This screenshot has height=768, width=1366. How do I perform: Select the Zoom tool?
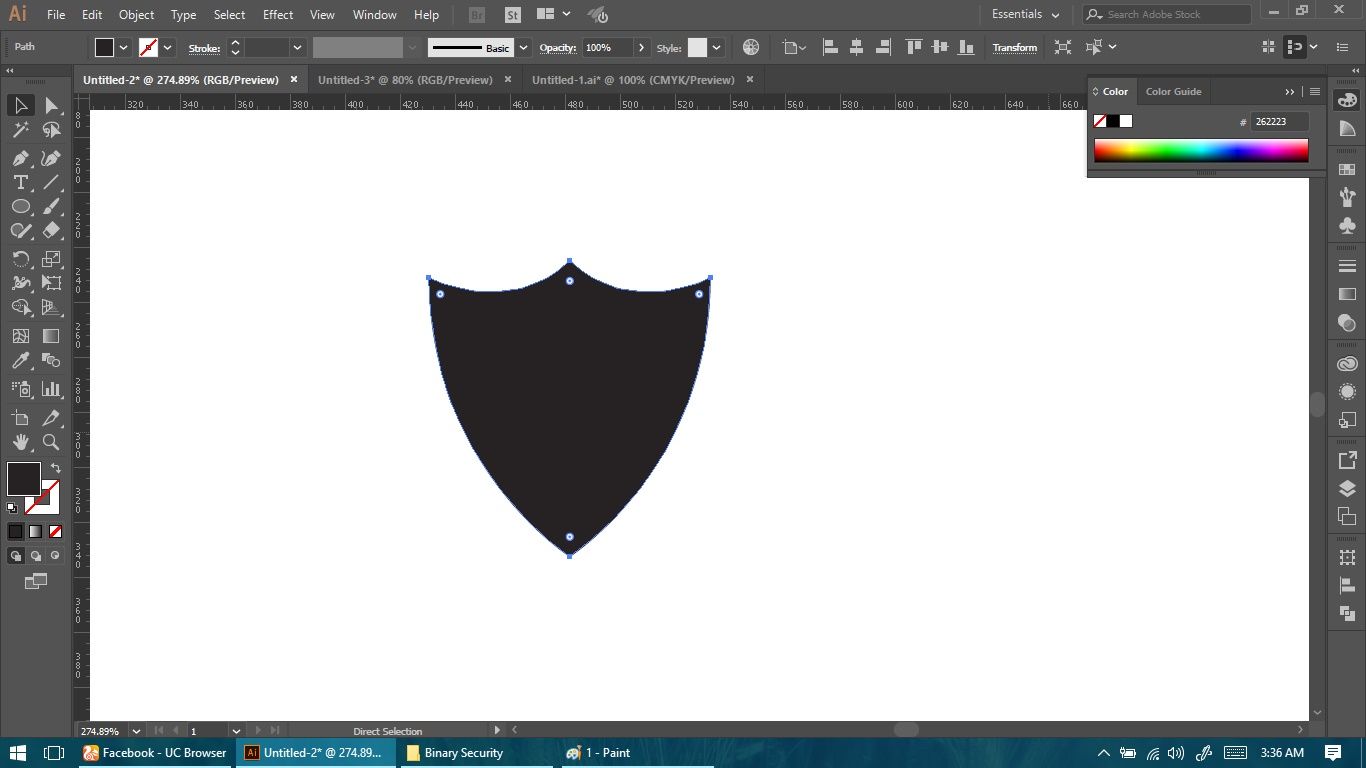point(52,442)
